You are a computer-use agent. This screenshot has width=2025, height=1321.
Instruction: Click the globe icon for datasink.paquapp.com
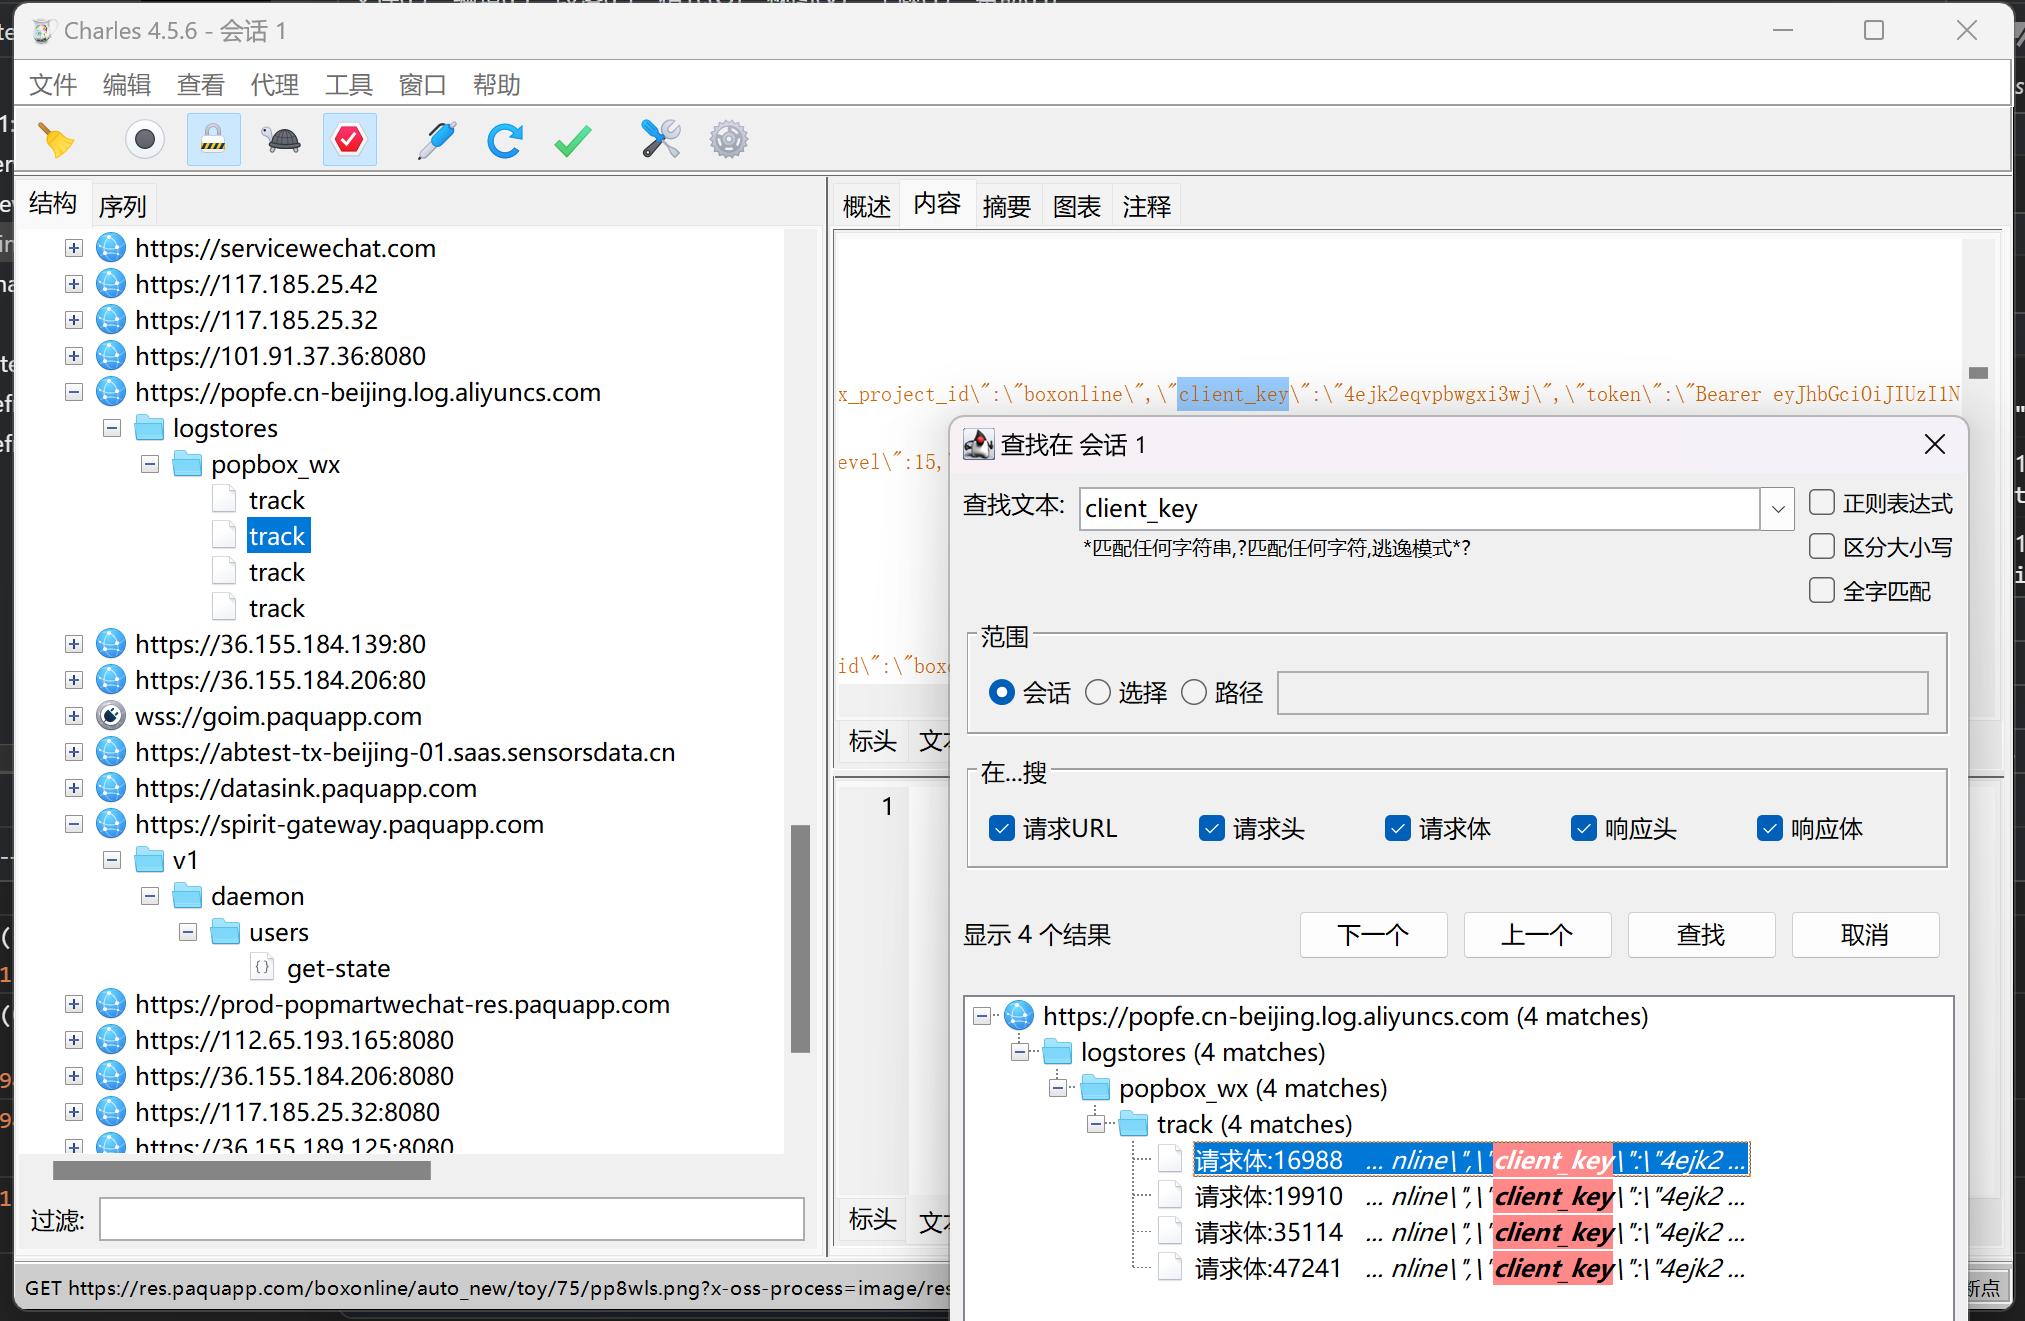tap(111, 788)
